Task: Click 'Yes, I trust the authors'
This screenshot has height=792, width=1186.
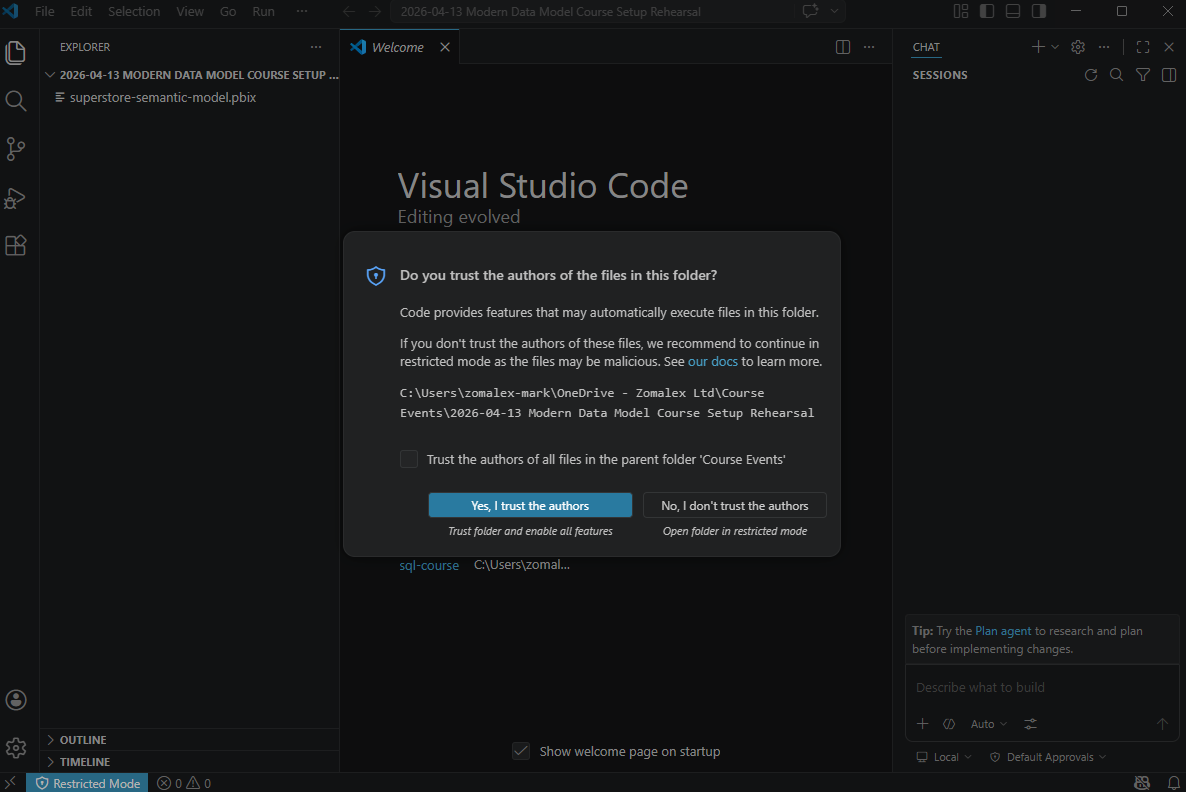Action: [530, 505]
